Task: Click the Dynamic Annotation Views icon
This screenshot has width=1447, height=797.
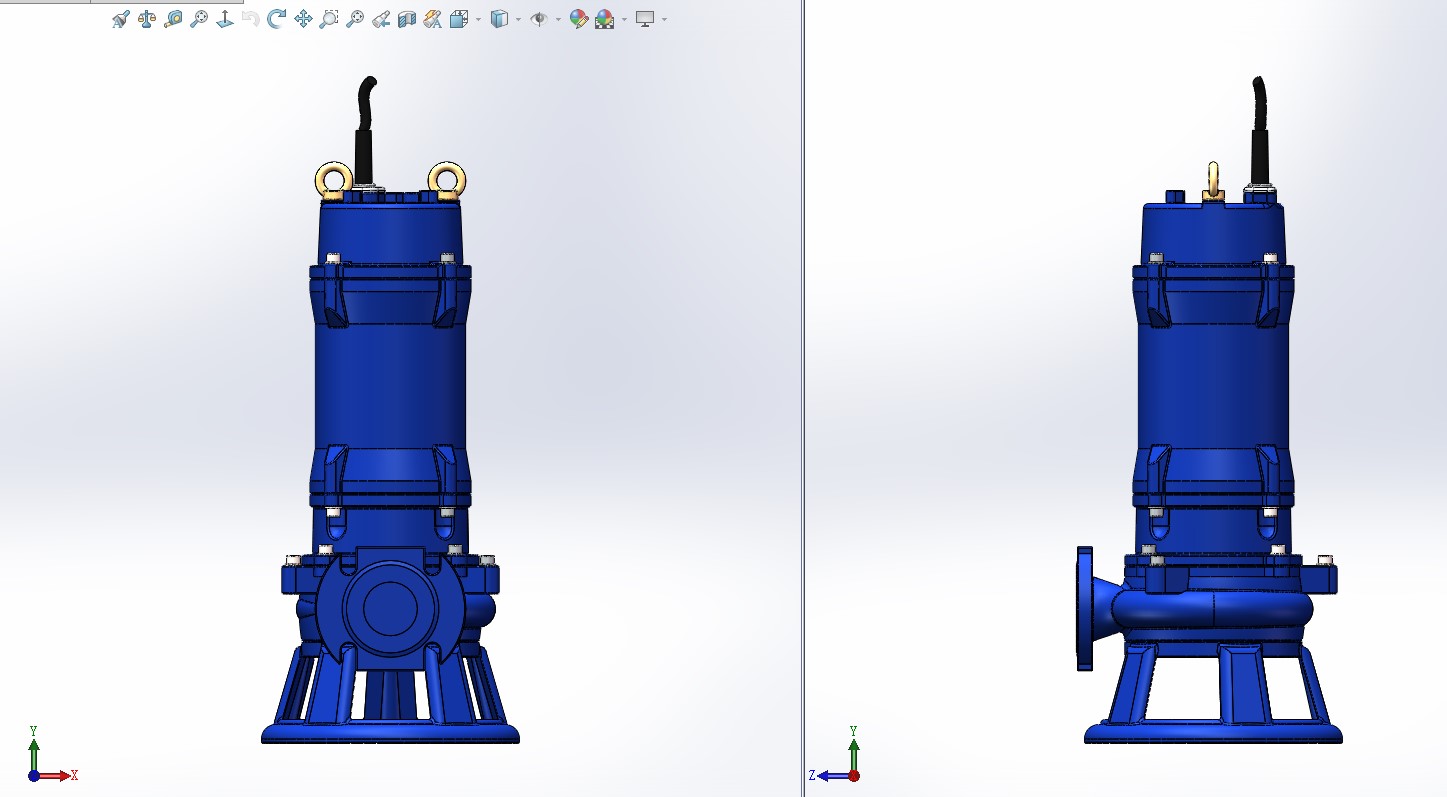Action: click(432, 19)
